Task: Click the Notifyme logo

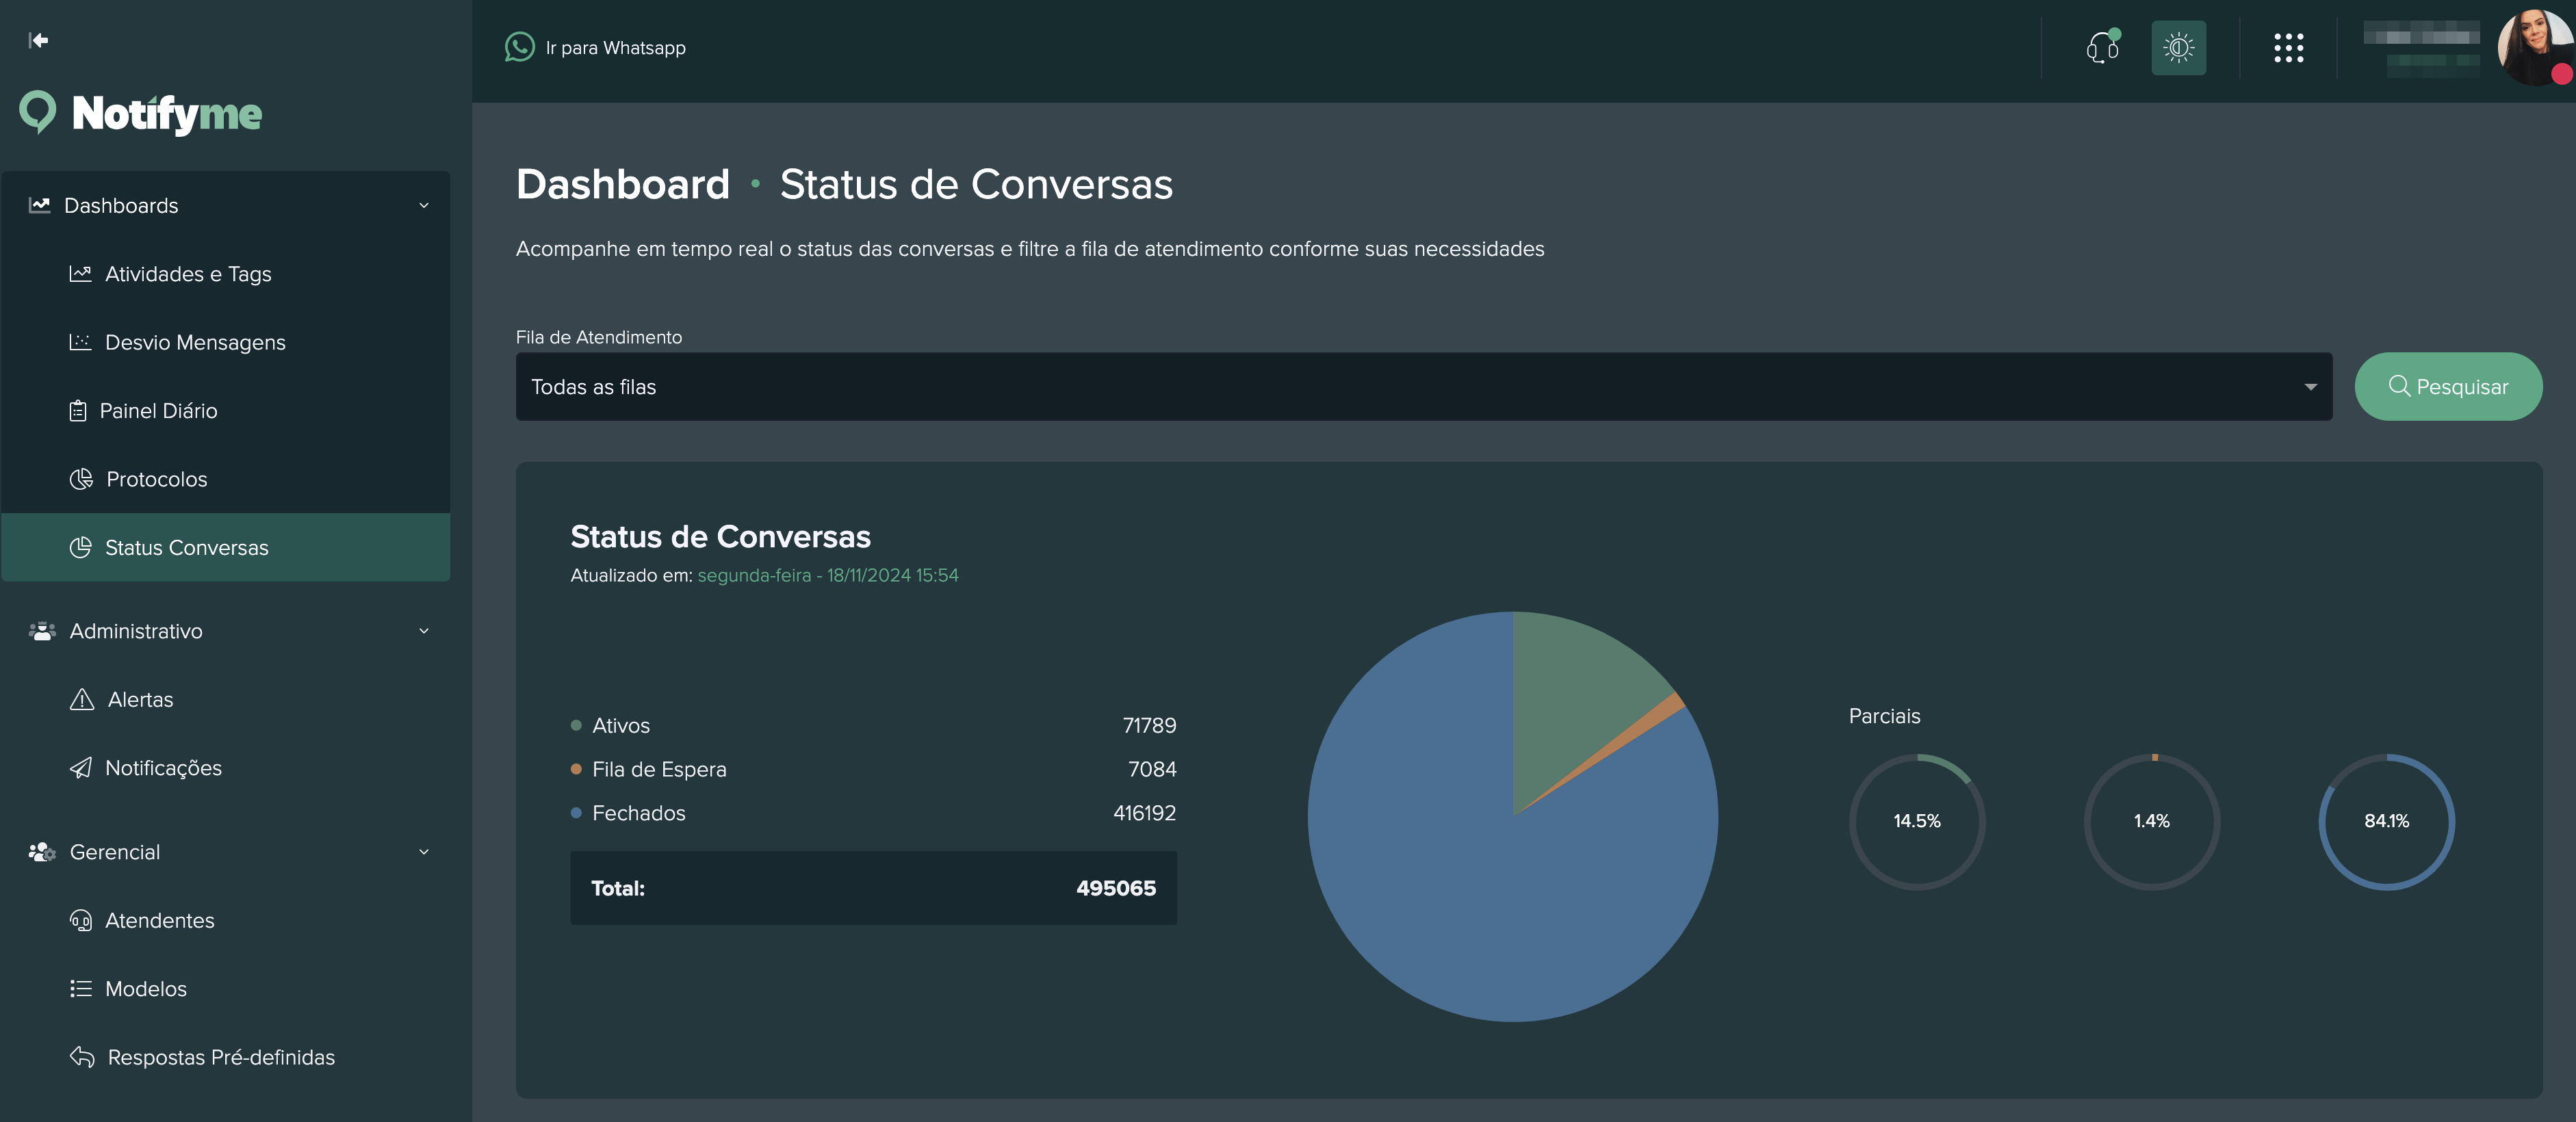Action: (140, 113)
